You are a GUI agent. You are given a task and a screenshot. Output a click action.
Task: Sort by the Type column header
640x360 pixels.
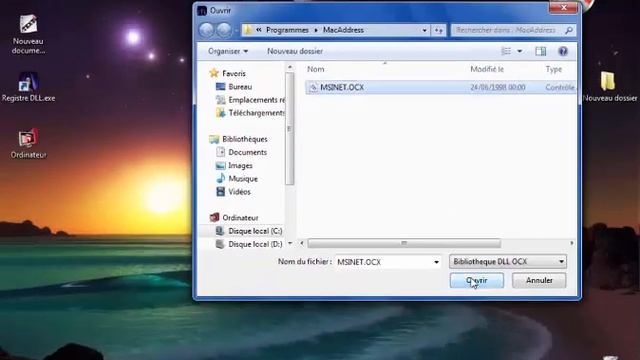[x=554, y=69]
